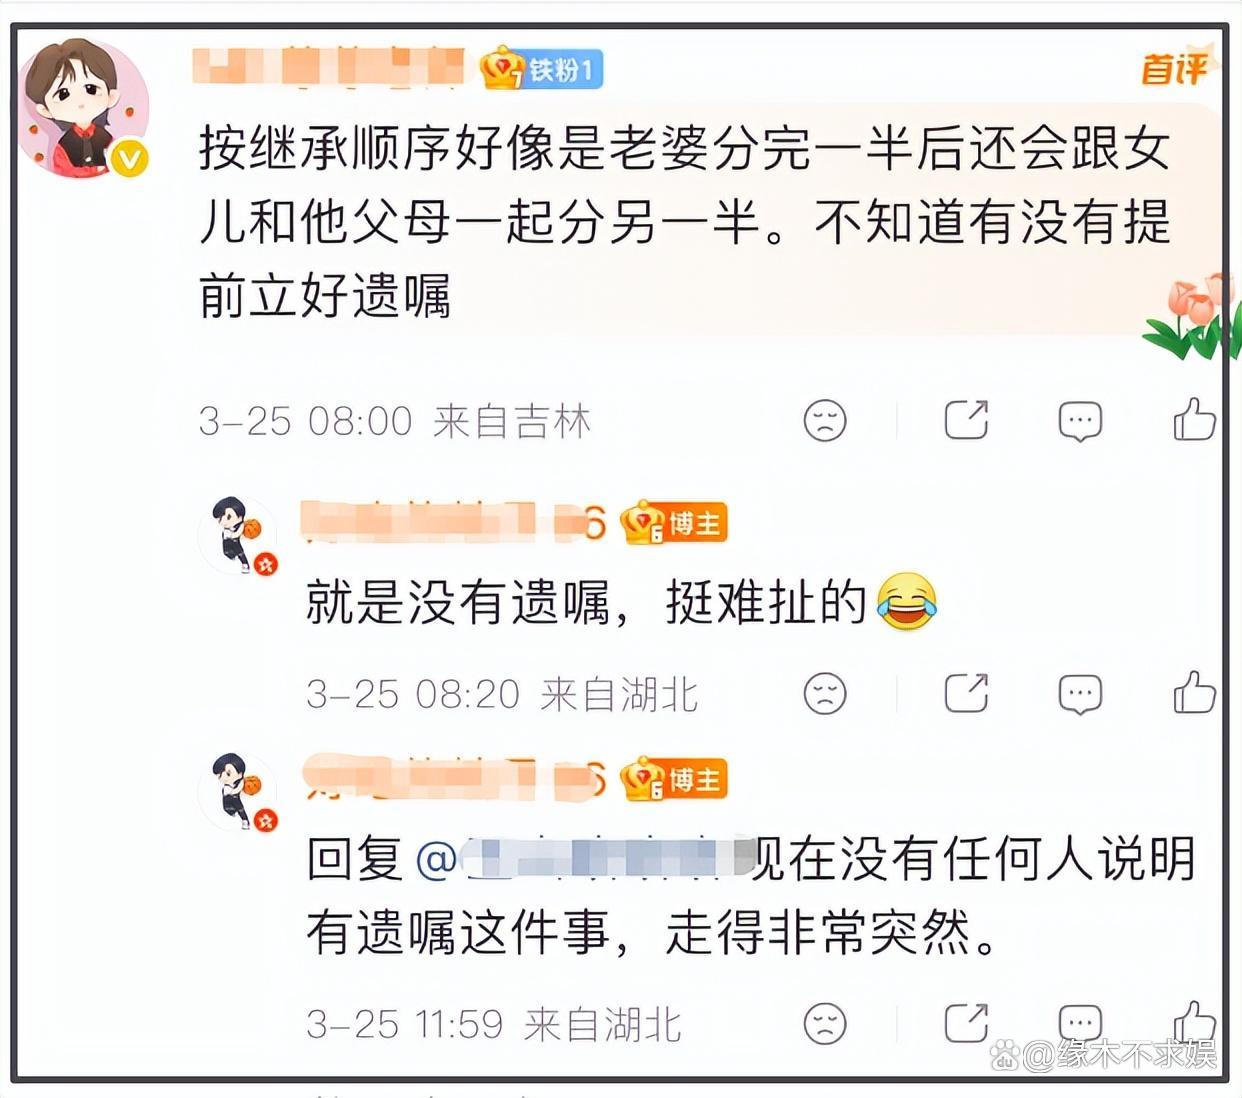Screen dimensions: 1242x1098
Task: Like the 11:59 reply
Action: pyautogui.click(x=1194, y=1020)
